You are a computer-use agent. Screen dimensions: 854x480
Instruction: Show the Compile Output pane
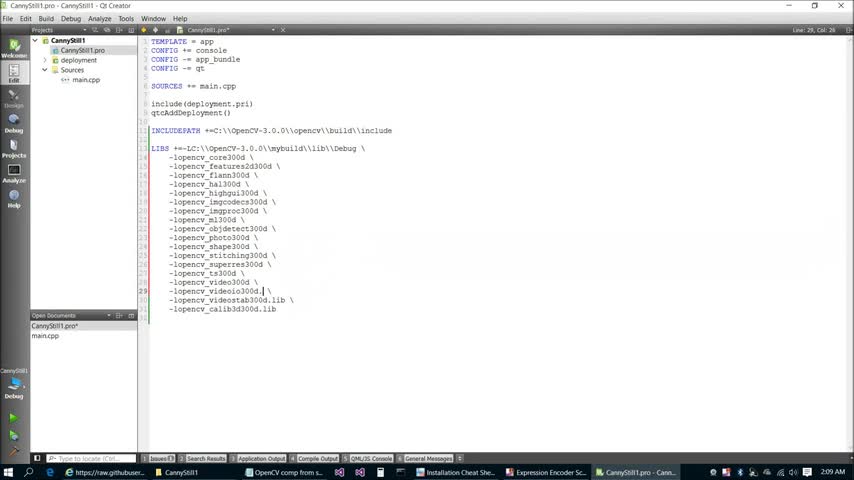coord(314,459)
